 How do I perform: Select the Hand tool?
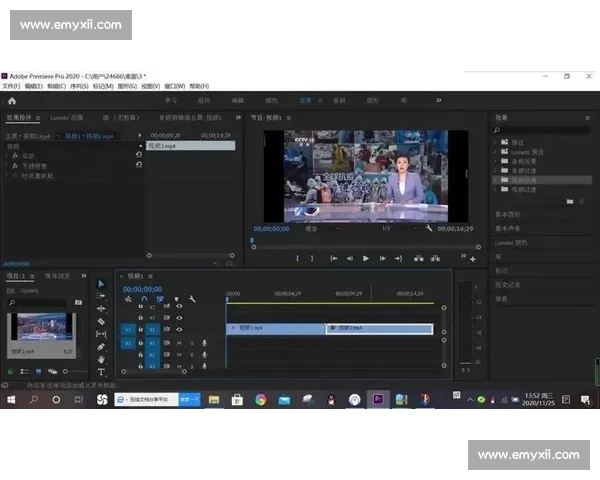tap(101, 359)
